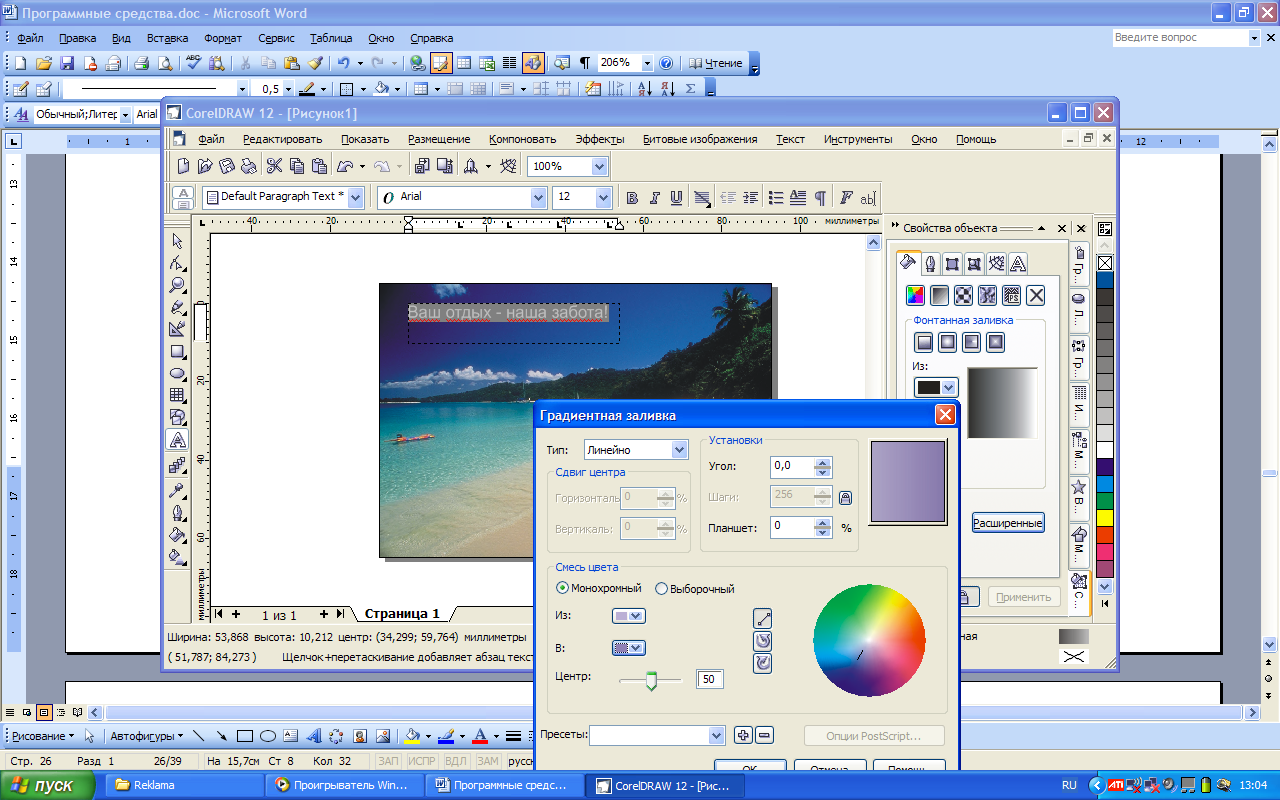
Task: Select the Pick (arrow) tool in CorelDRAW
Action: point(178,241)
